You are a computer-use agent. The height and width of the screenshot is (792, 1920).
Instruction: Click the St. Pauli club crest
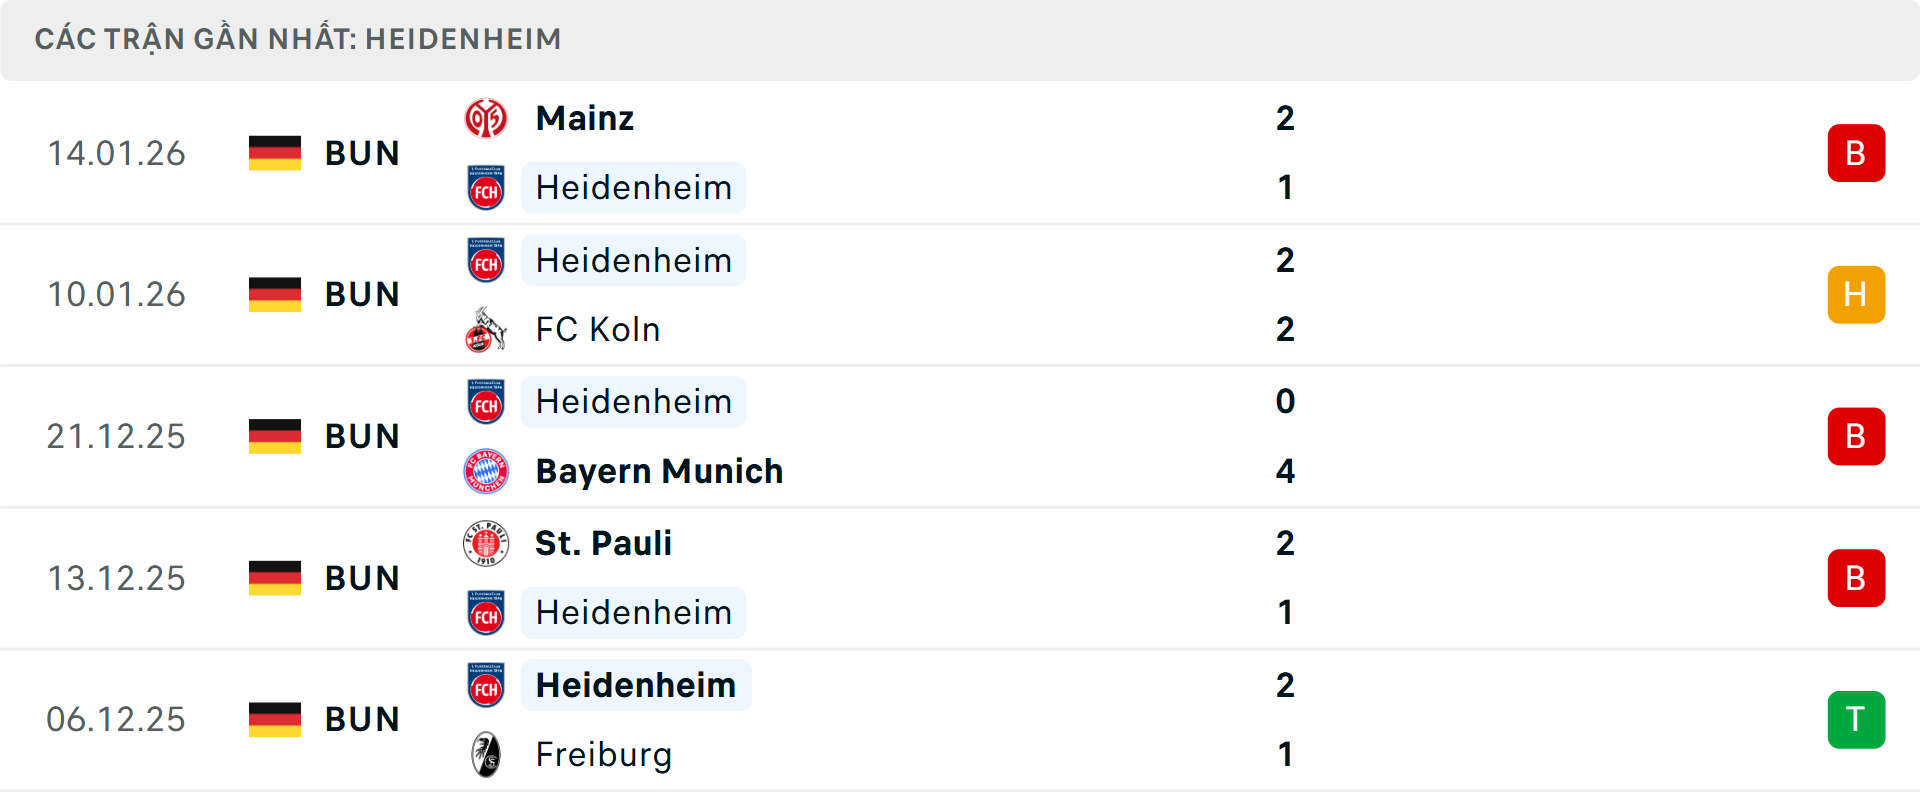tap(487, 543)
